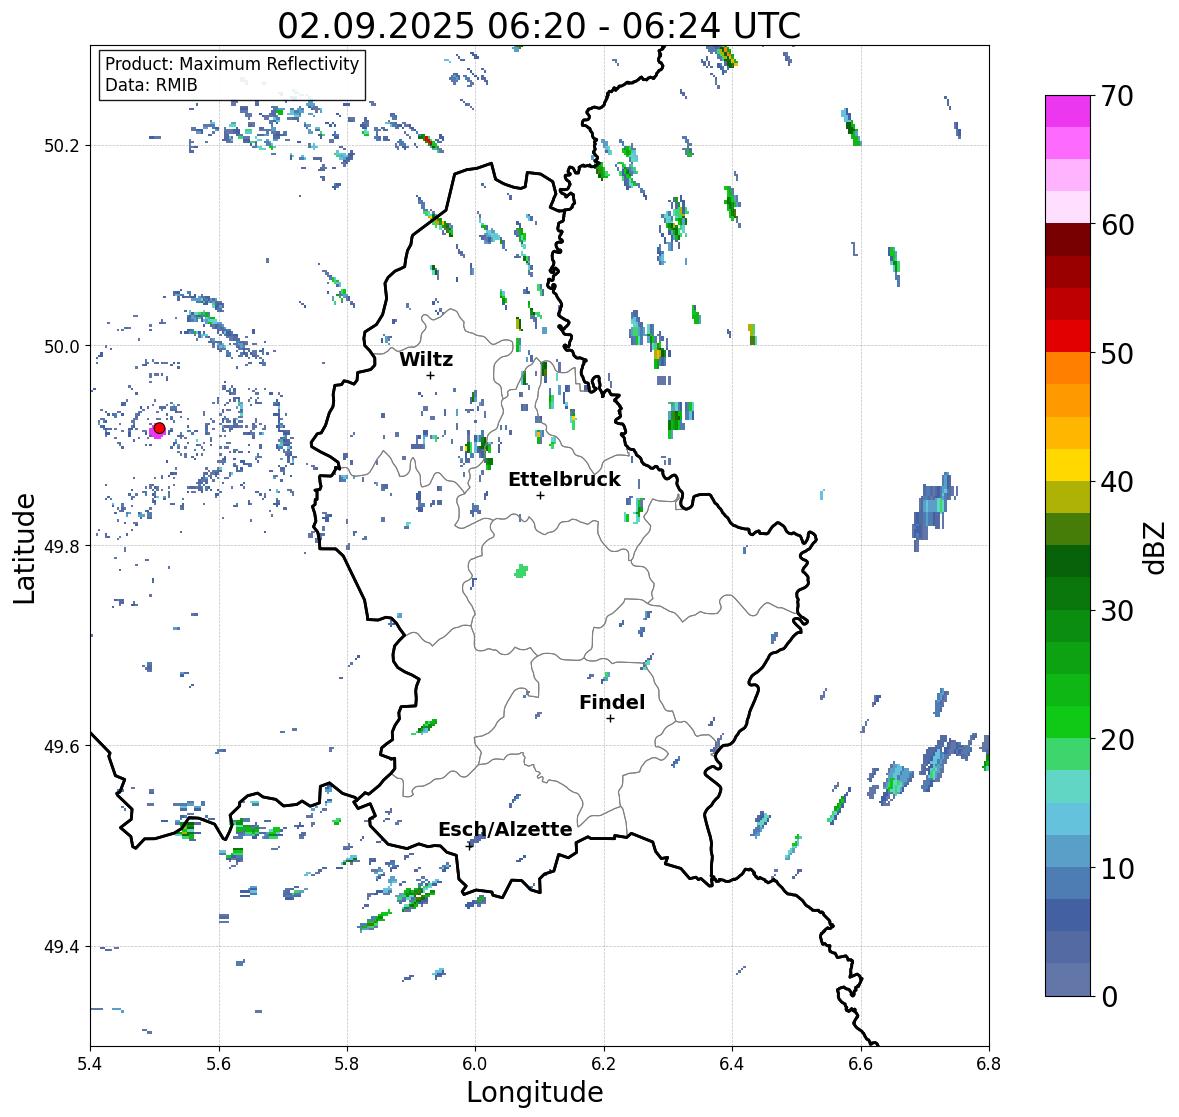The image size is (1179, 1117).
Task: Click the 'Data: RMIB' legend line
Action: [151, 85]
